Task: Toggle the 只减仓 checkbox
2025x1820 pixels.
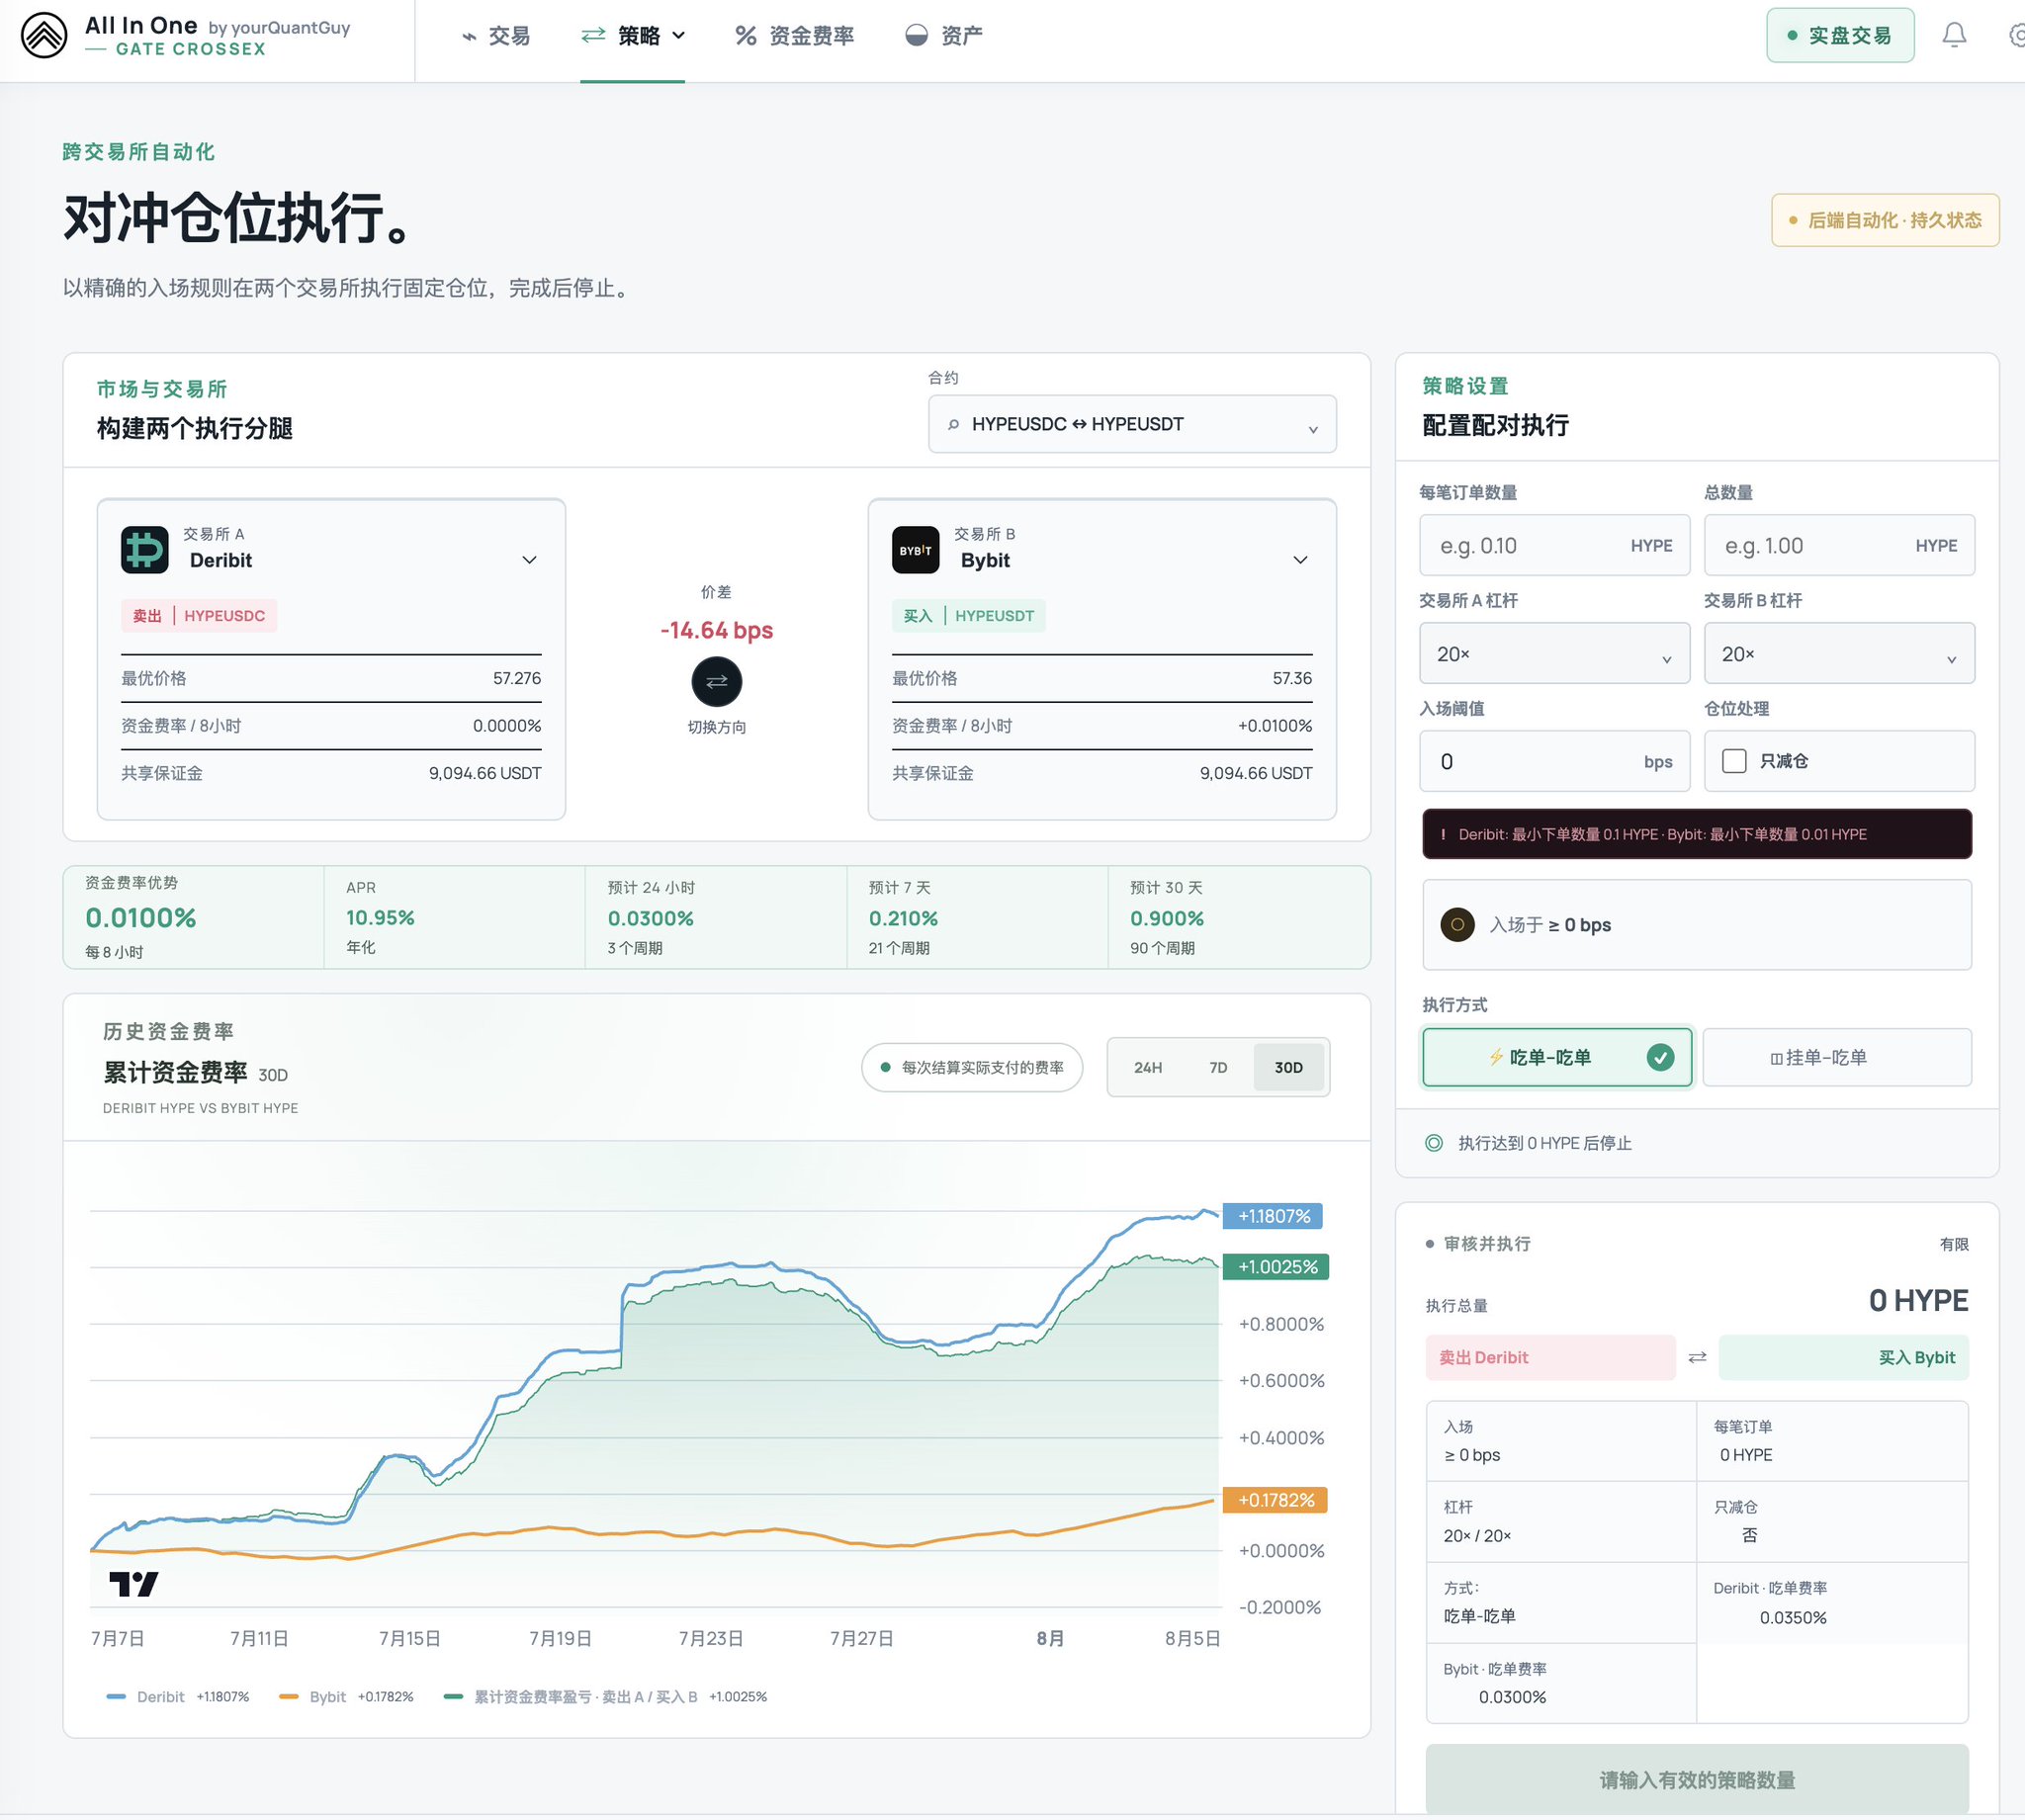Action: (1734, 761)
